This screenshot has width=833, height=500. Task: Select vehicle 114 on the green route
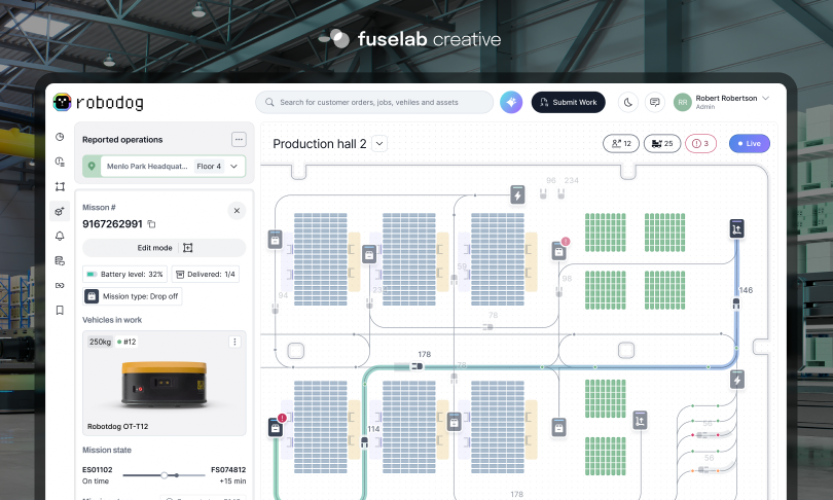364,441
